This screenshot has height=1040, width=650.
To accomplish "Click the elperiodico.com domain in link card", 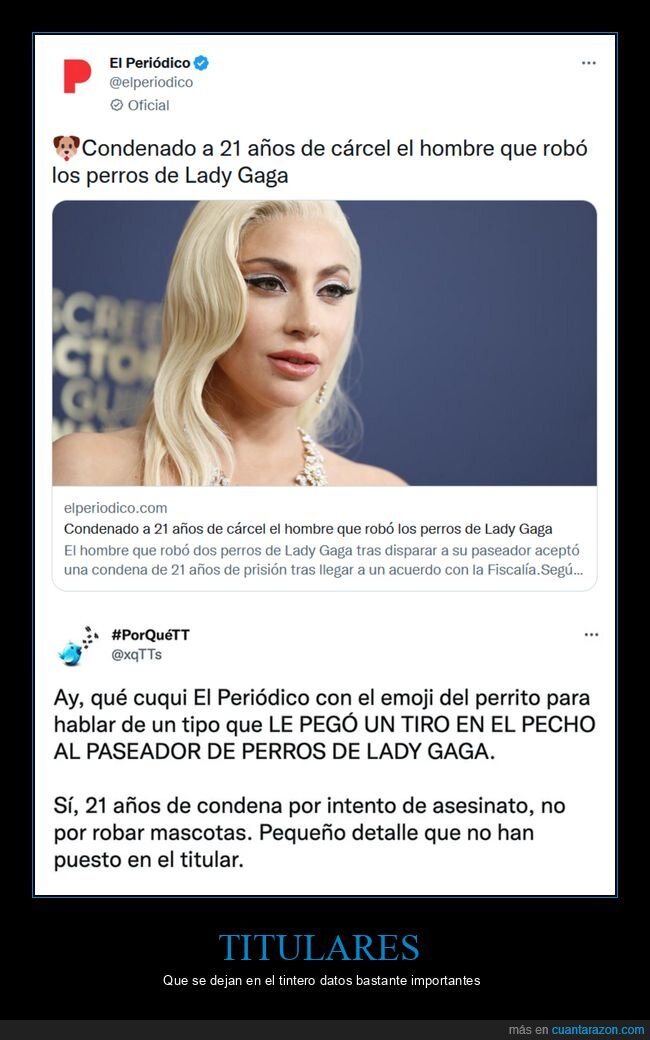I will coord(115,508).
